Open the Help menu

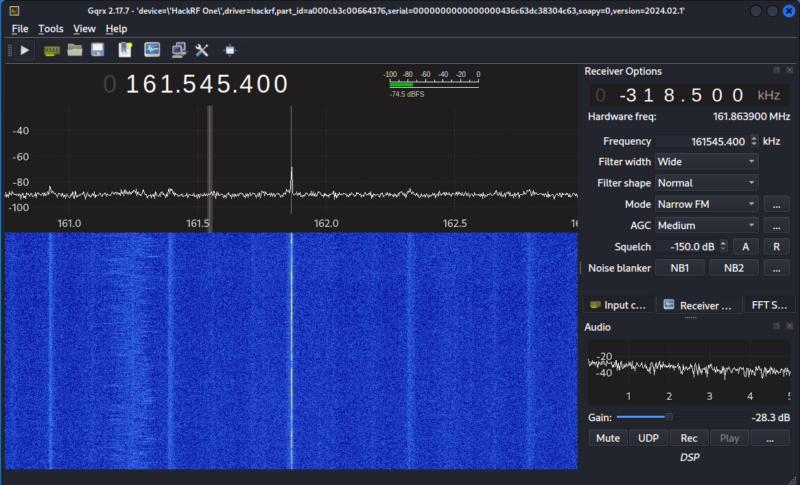coord(116,29)
